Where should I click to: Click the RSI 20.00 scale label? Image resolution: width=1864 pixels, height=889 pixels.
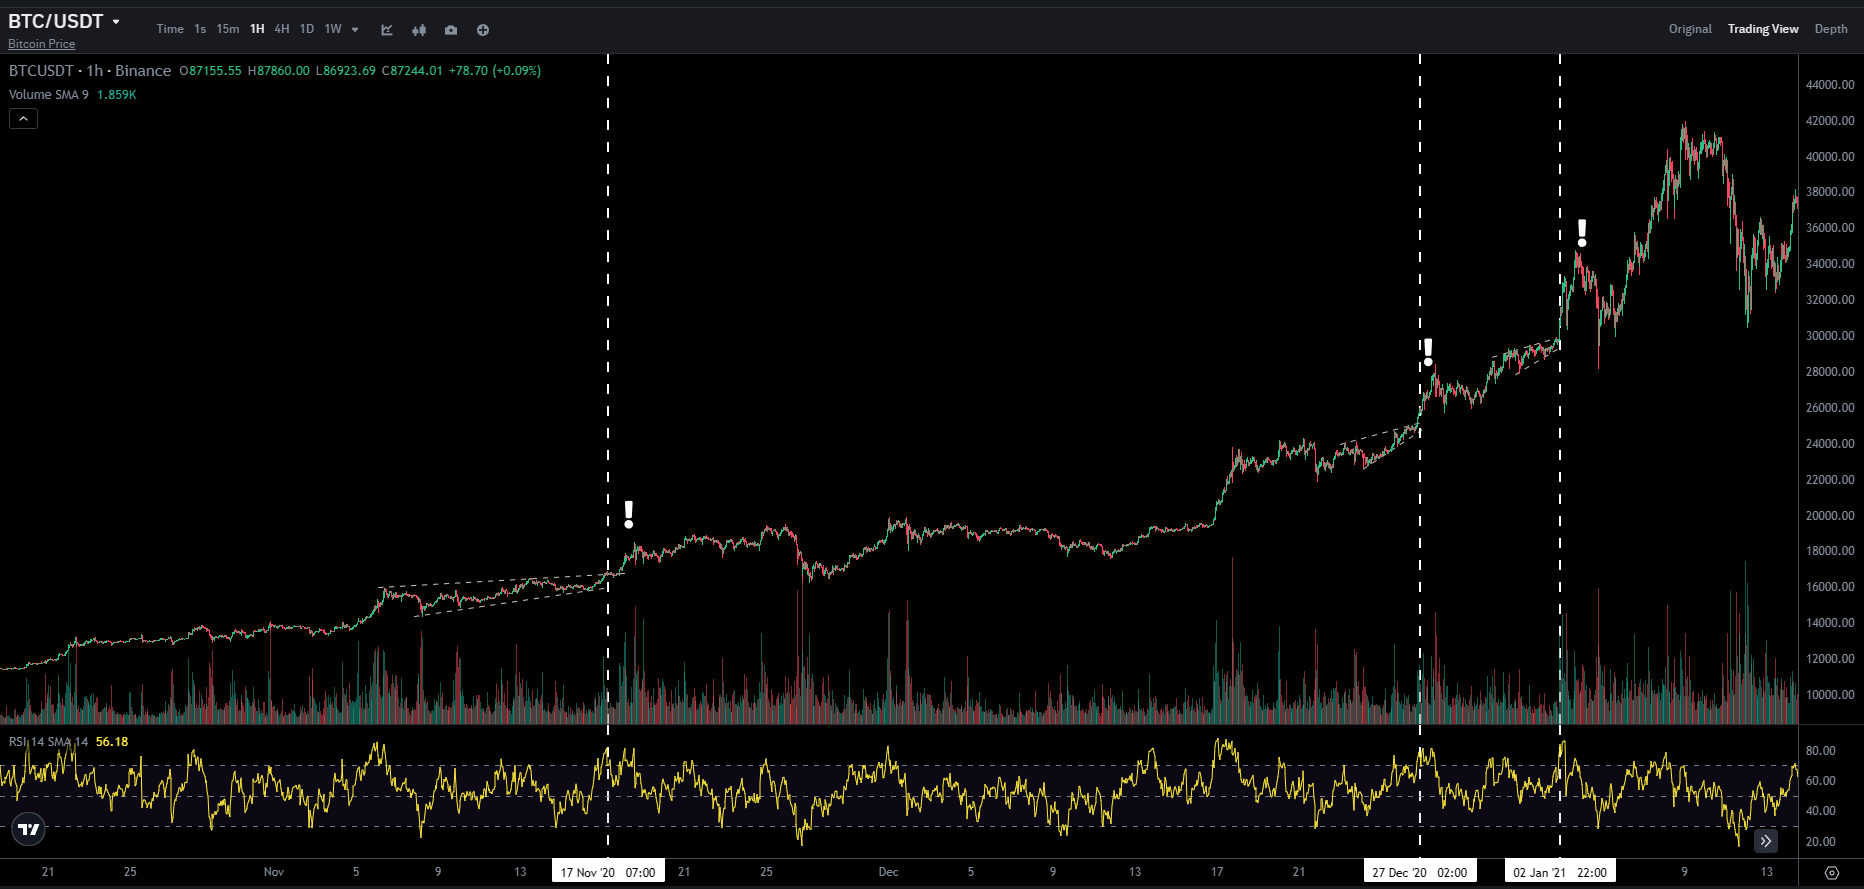click(x=1821, y=842)
